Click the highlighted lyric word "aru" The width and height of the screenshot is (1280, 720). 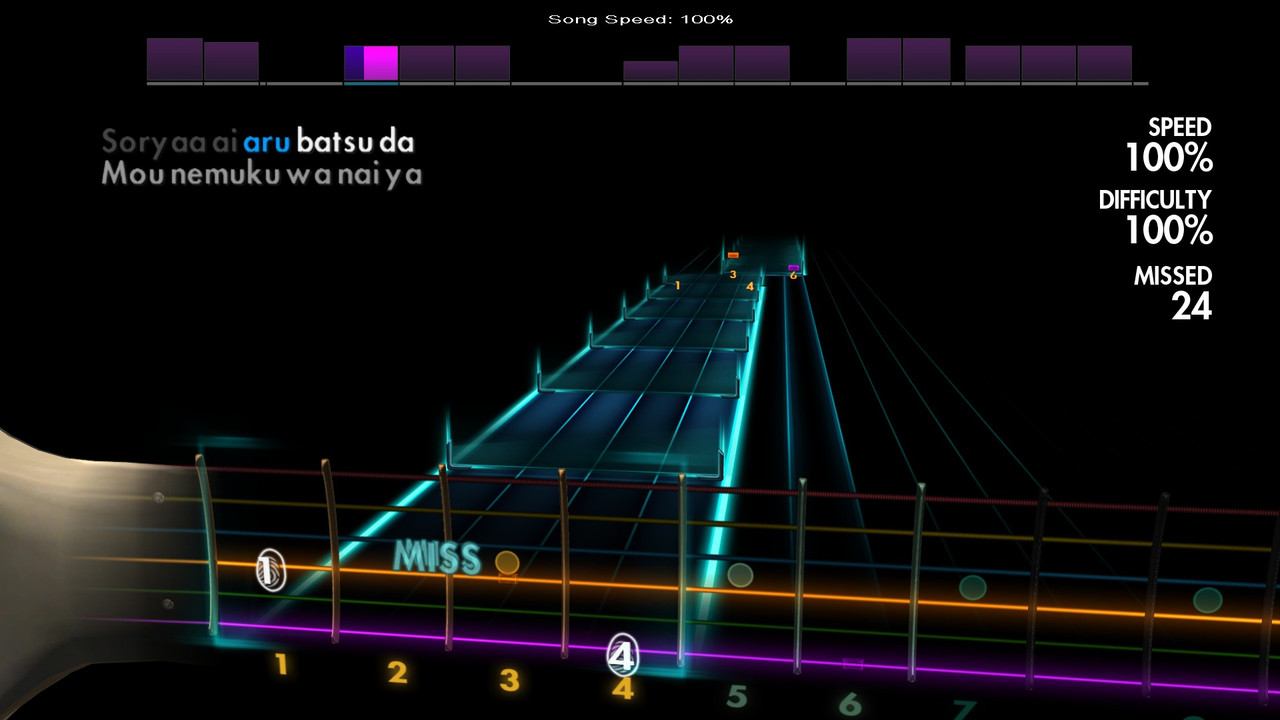point(267,142)
